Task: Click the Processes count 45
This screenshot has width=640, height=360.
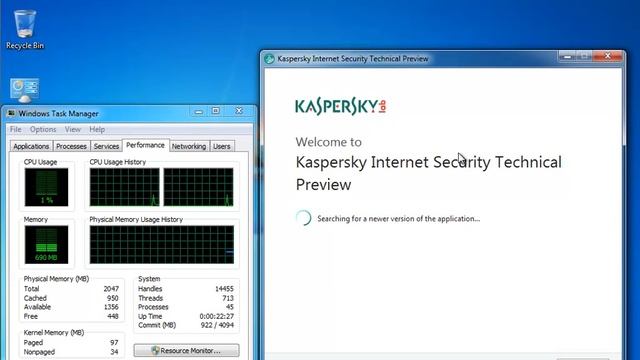Action: 230,307
